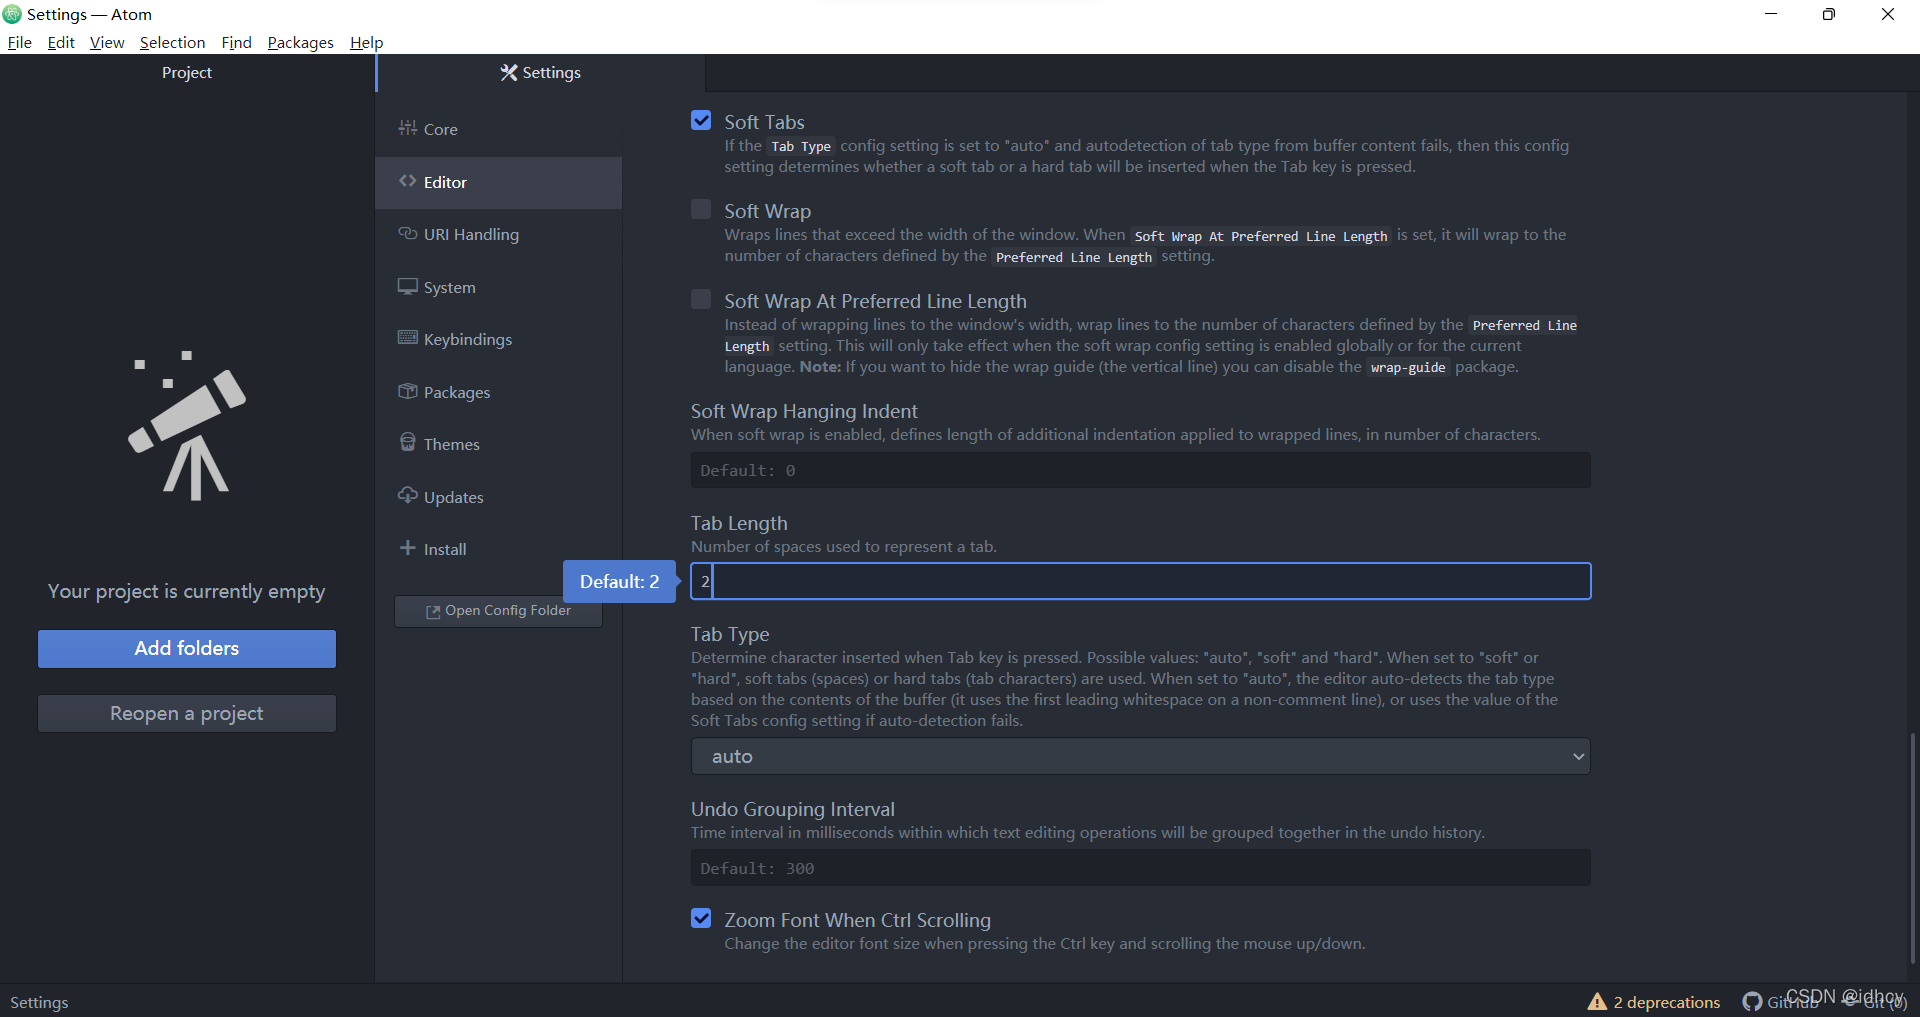Open the File menu
Image resolution: width=1920 pixels, height=1017 pixels.
[20, 42]
